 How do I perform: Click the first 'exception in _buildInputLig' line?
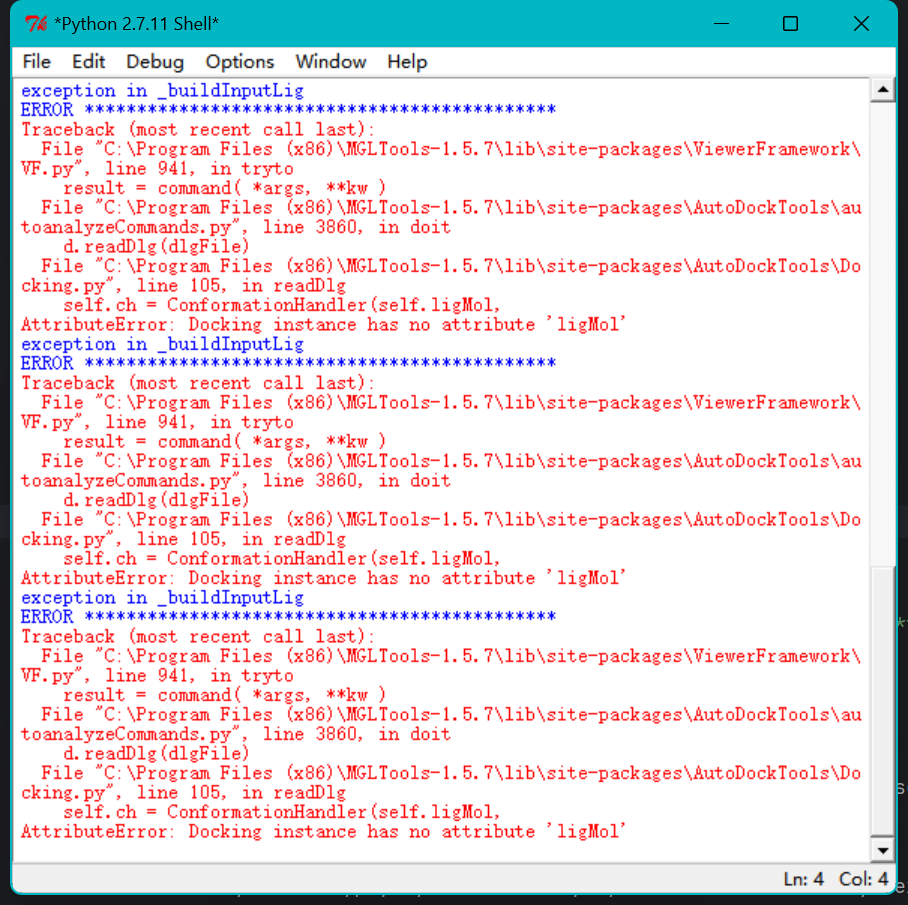click(x=162, y=90)
